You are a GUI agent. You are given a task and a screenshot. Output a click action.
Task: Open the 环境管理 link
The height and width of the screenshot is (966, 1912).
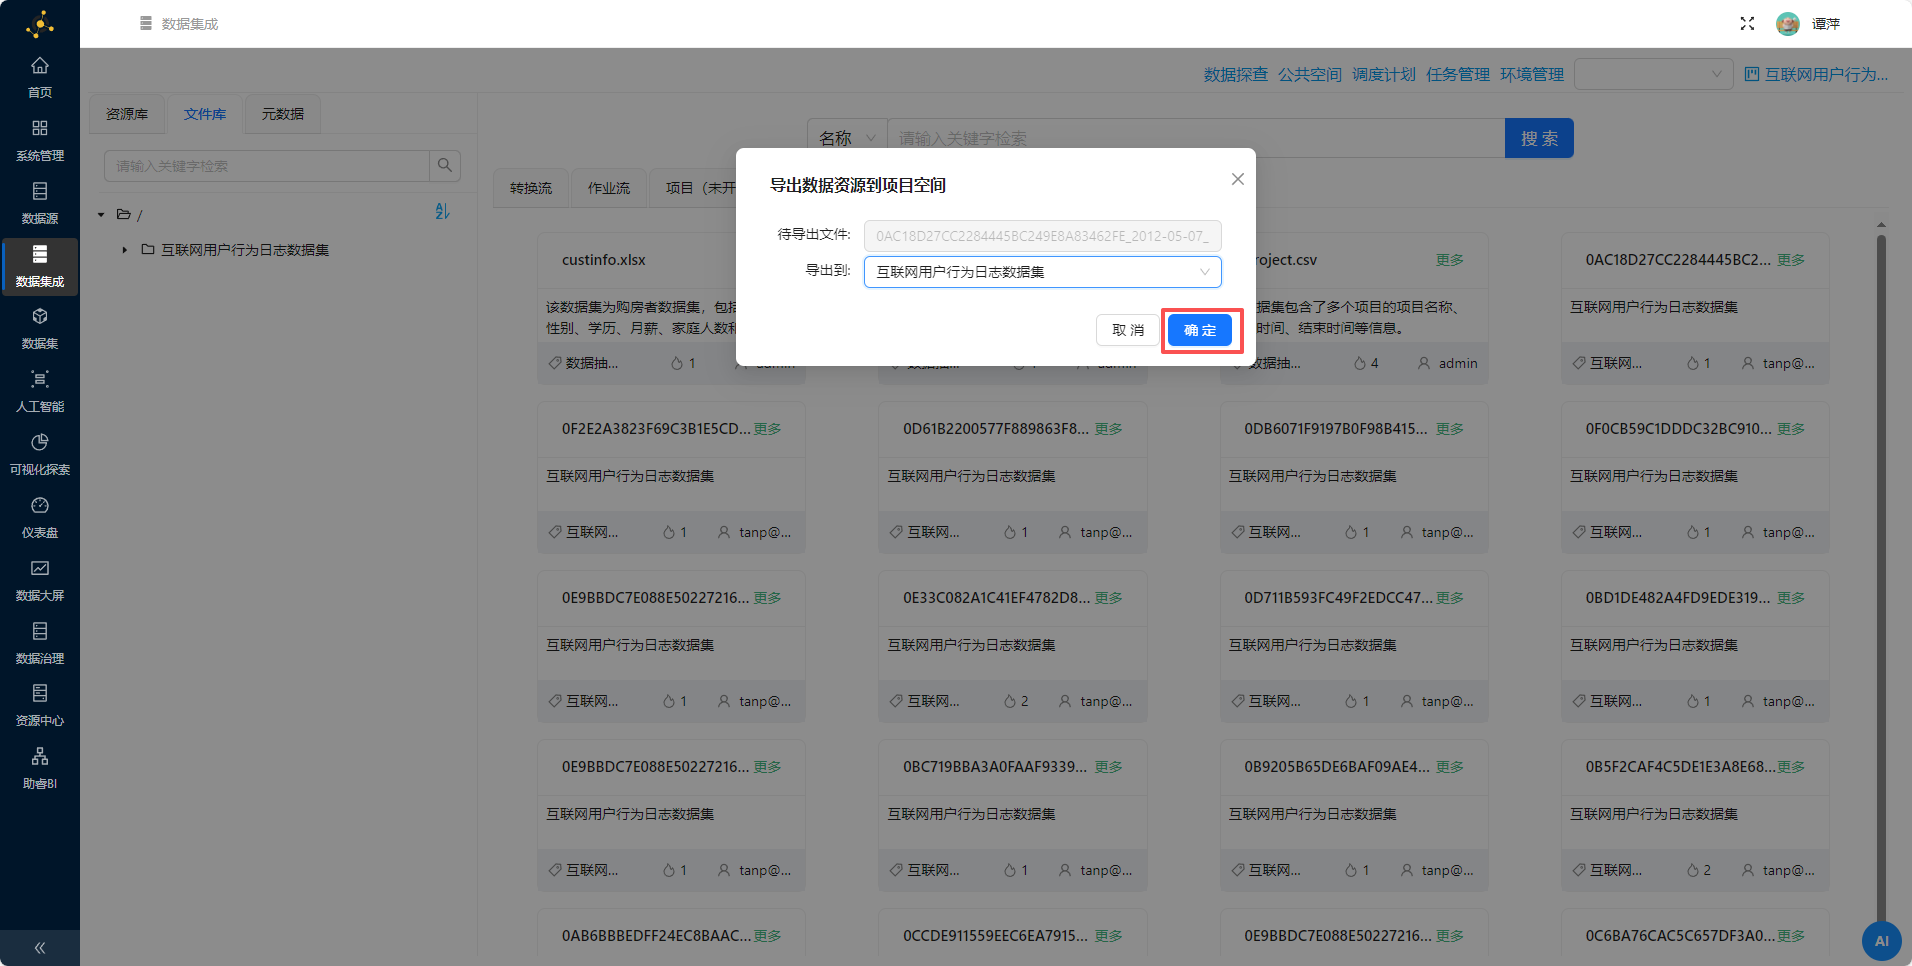[1531, 74]
